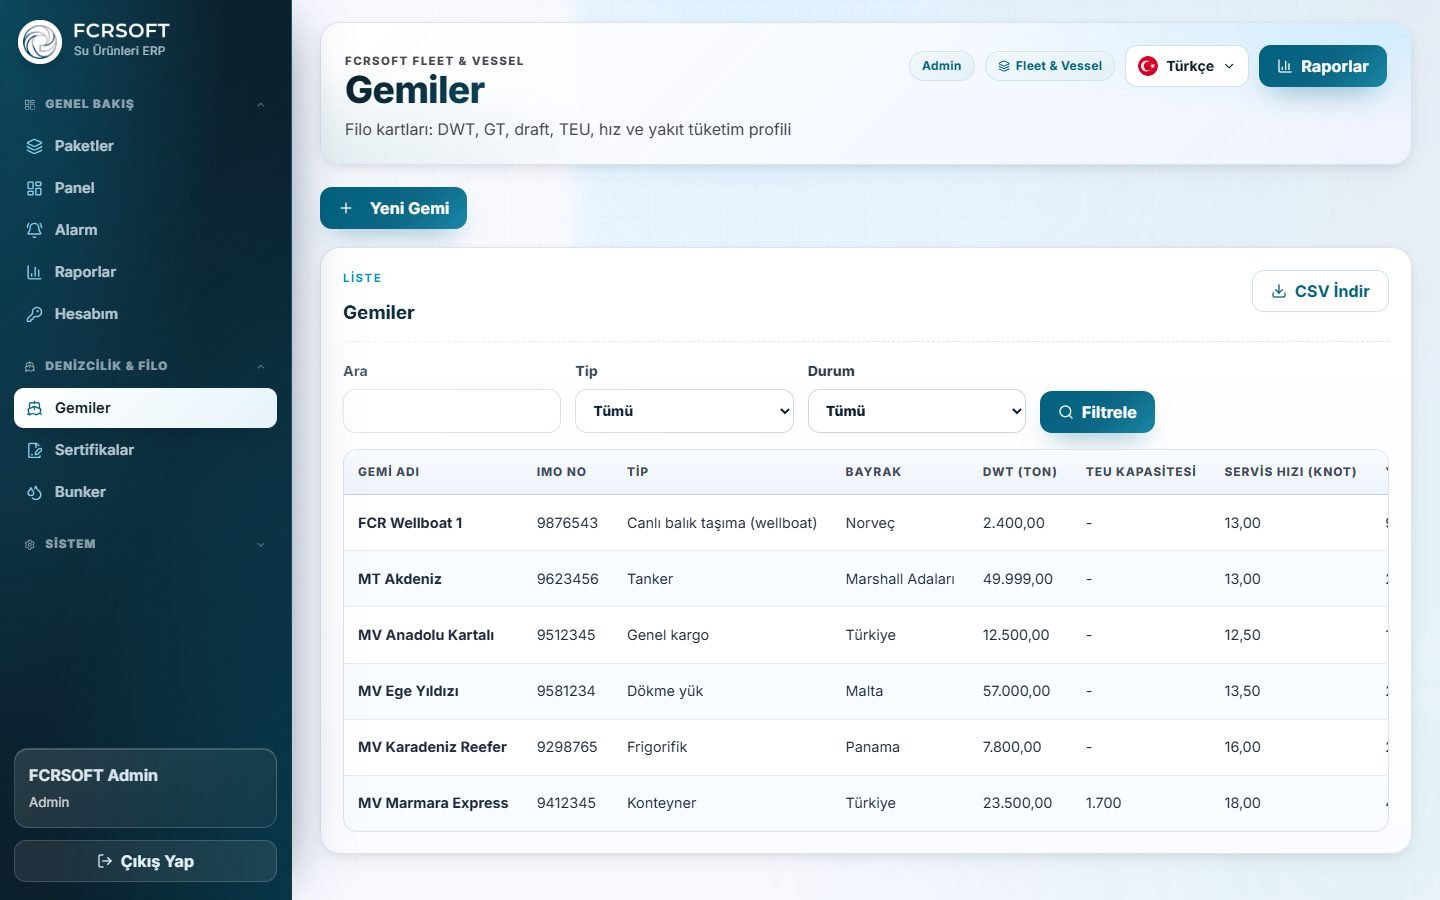Viewport: 1440px width, 900px height.
Task: Focus the Ara search field
Action: 452,411
